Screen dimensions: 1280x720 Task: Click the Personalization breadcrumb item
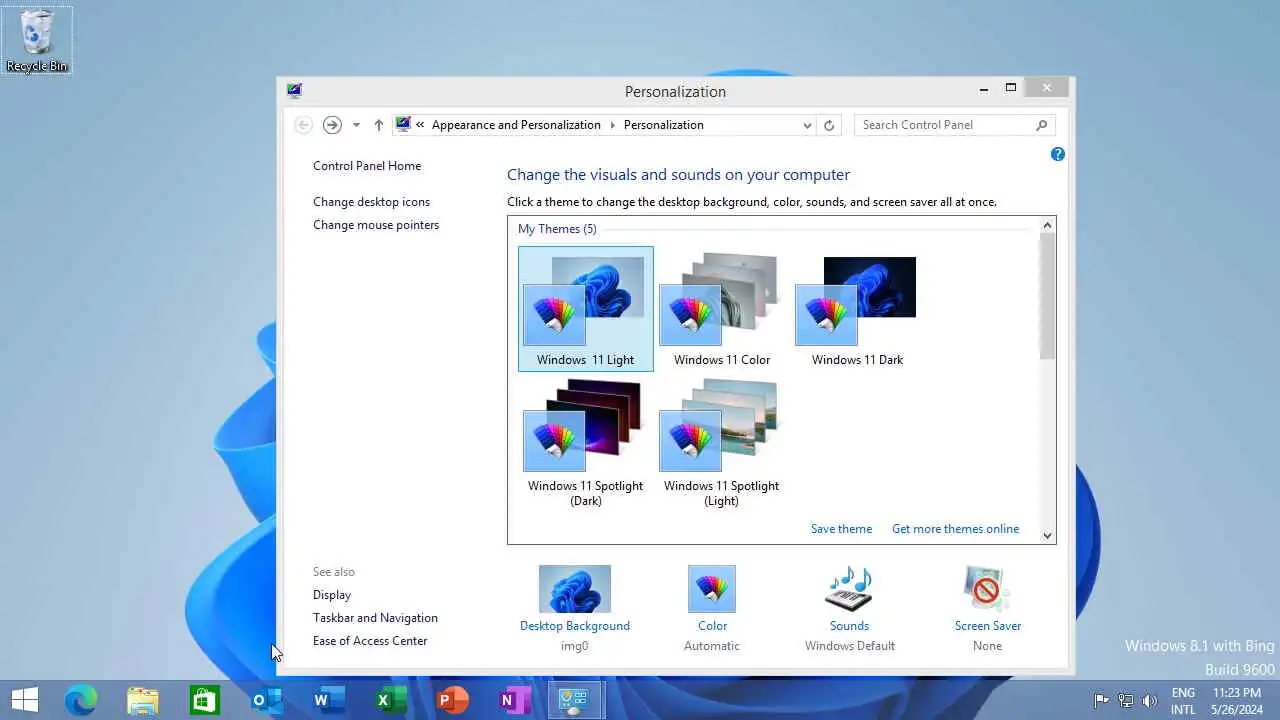point(663,125)
